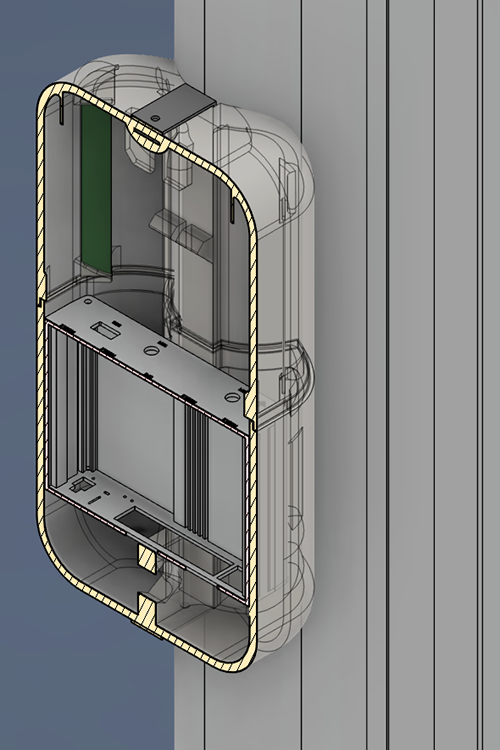Click keyed cutout at left of lower plate
This screenshot has height=750, width=500.
(80, 486)
